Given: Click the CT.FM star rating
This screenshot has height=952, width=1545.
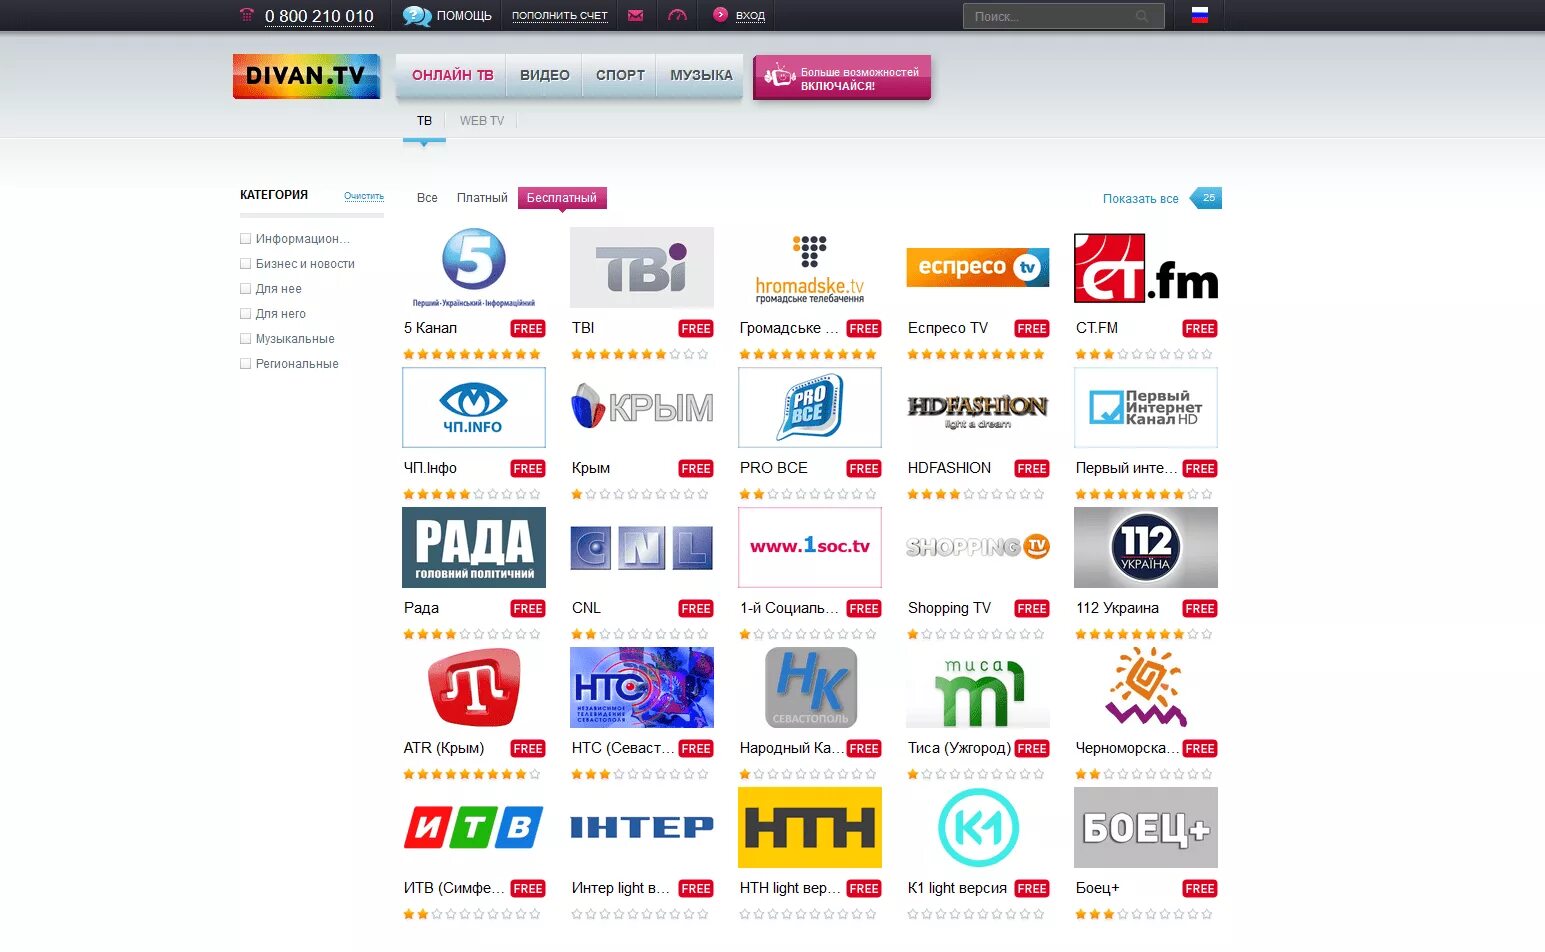Looking at the screenshot, I should click(x=1144, y=354).
